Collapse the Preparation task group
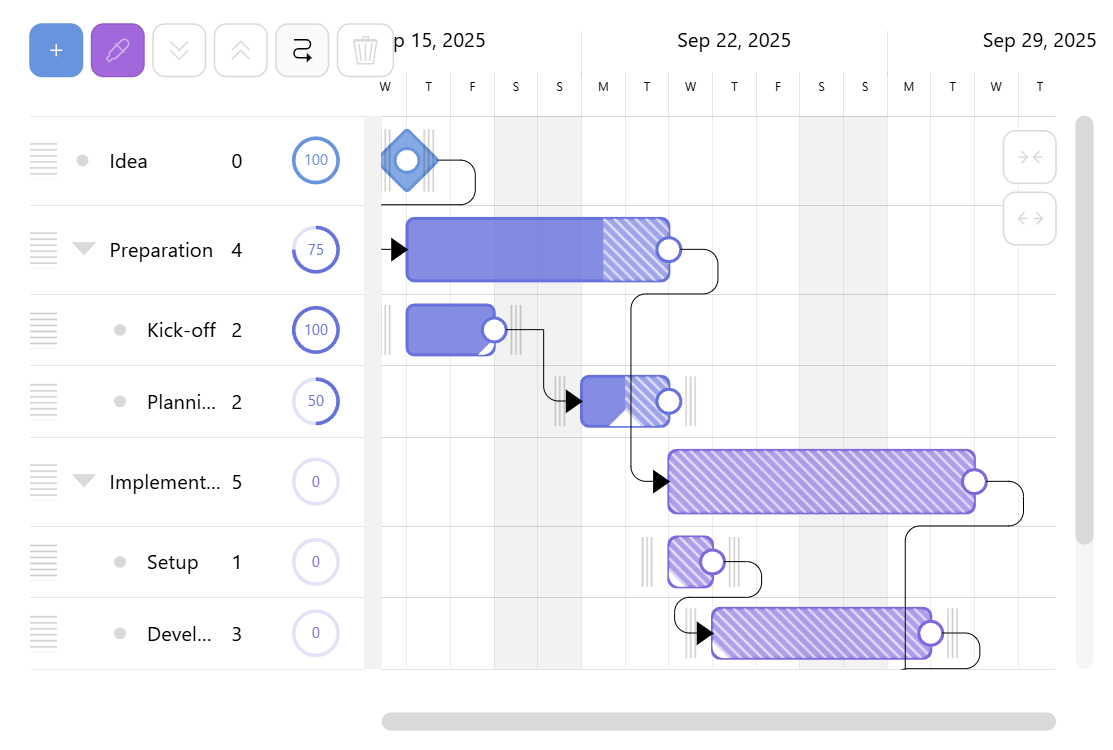The width and height of the screenshot is (1113, 750). click(x=84, y=249)
